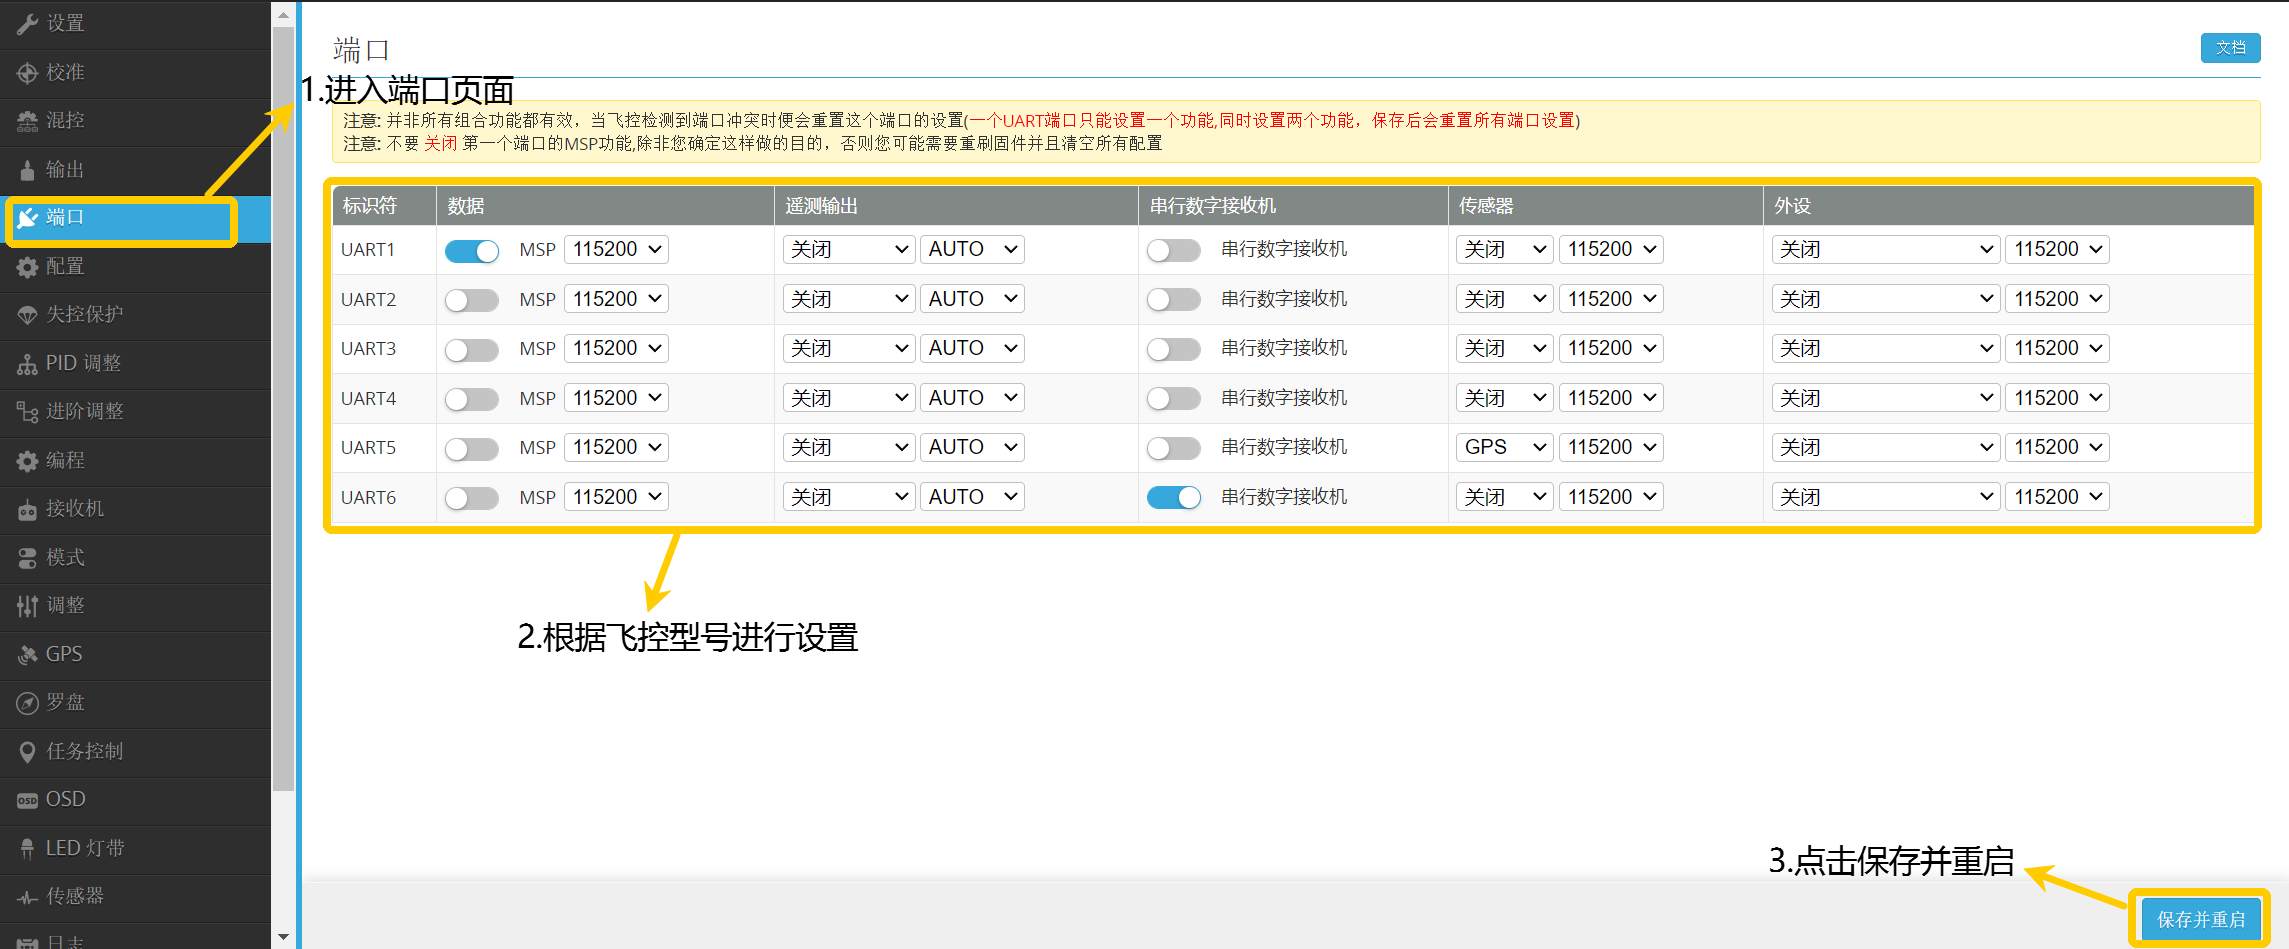Click the satellite icon beside GPS
Image resolution: width=2289 pixels, height=949 pixels.
(27, 655)
